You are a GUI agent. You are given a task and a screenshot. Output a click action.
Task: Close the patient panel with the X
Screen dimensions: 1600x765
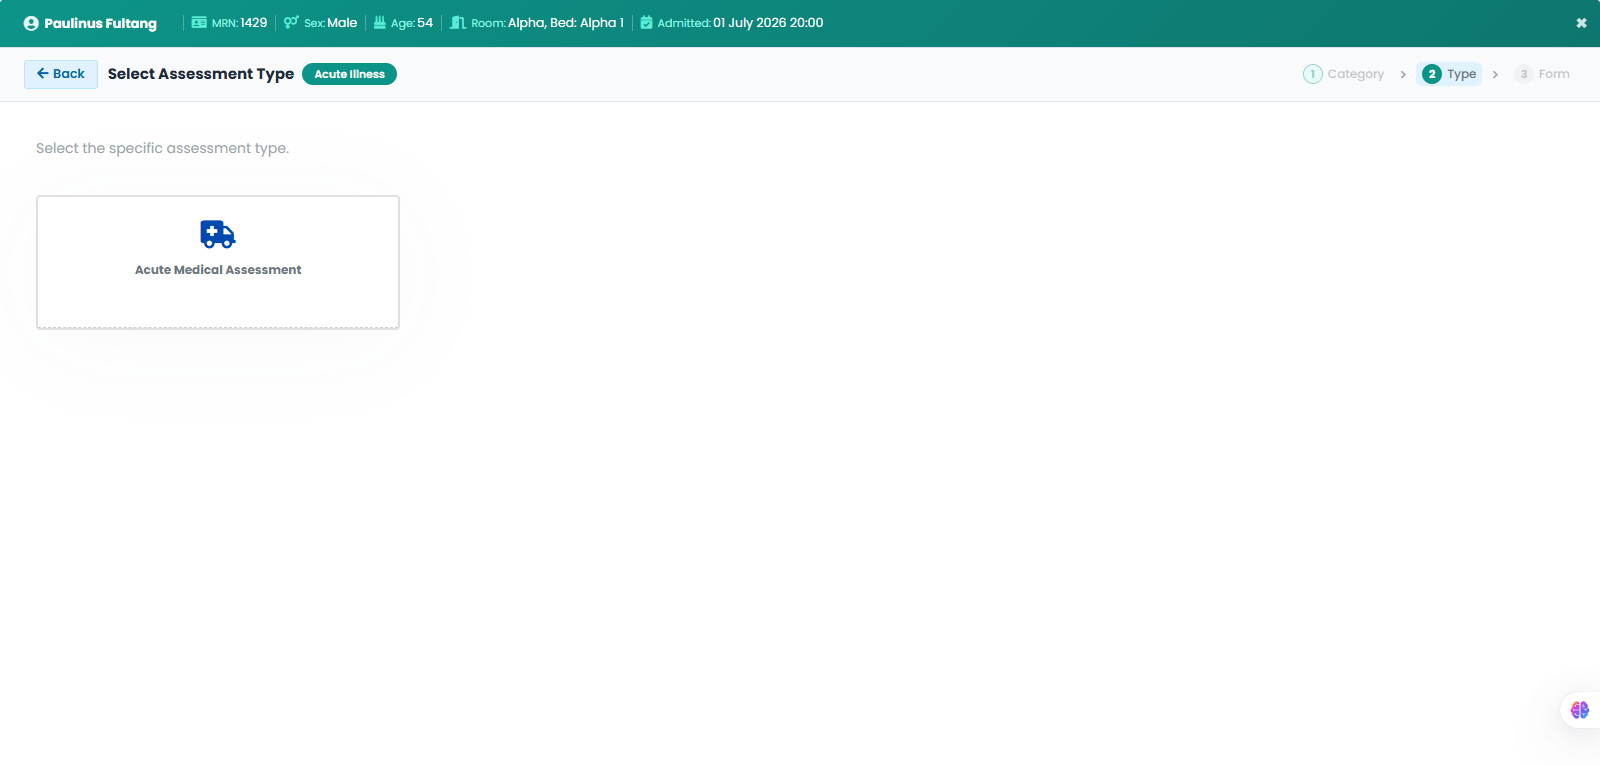click(1581, 23)
